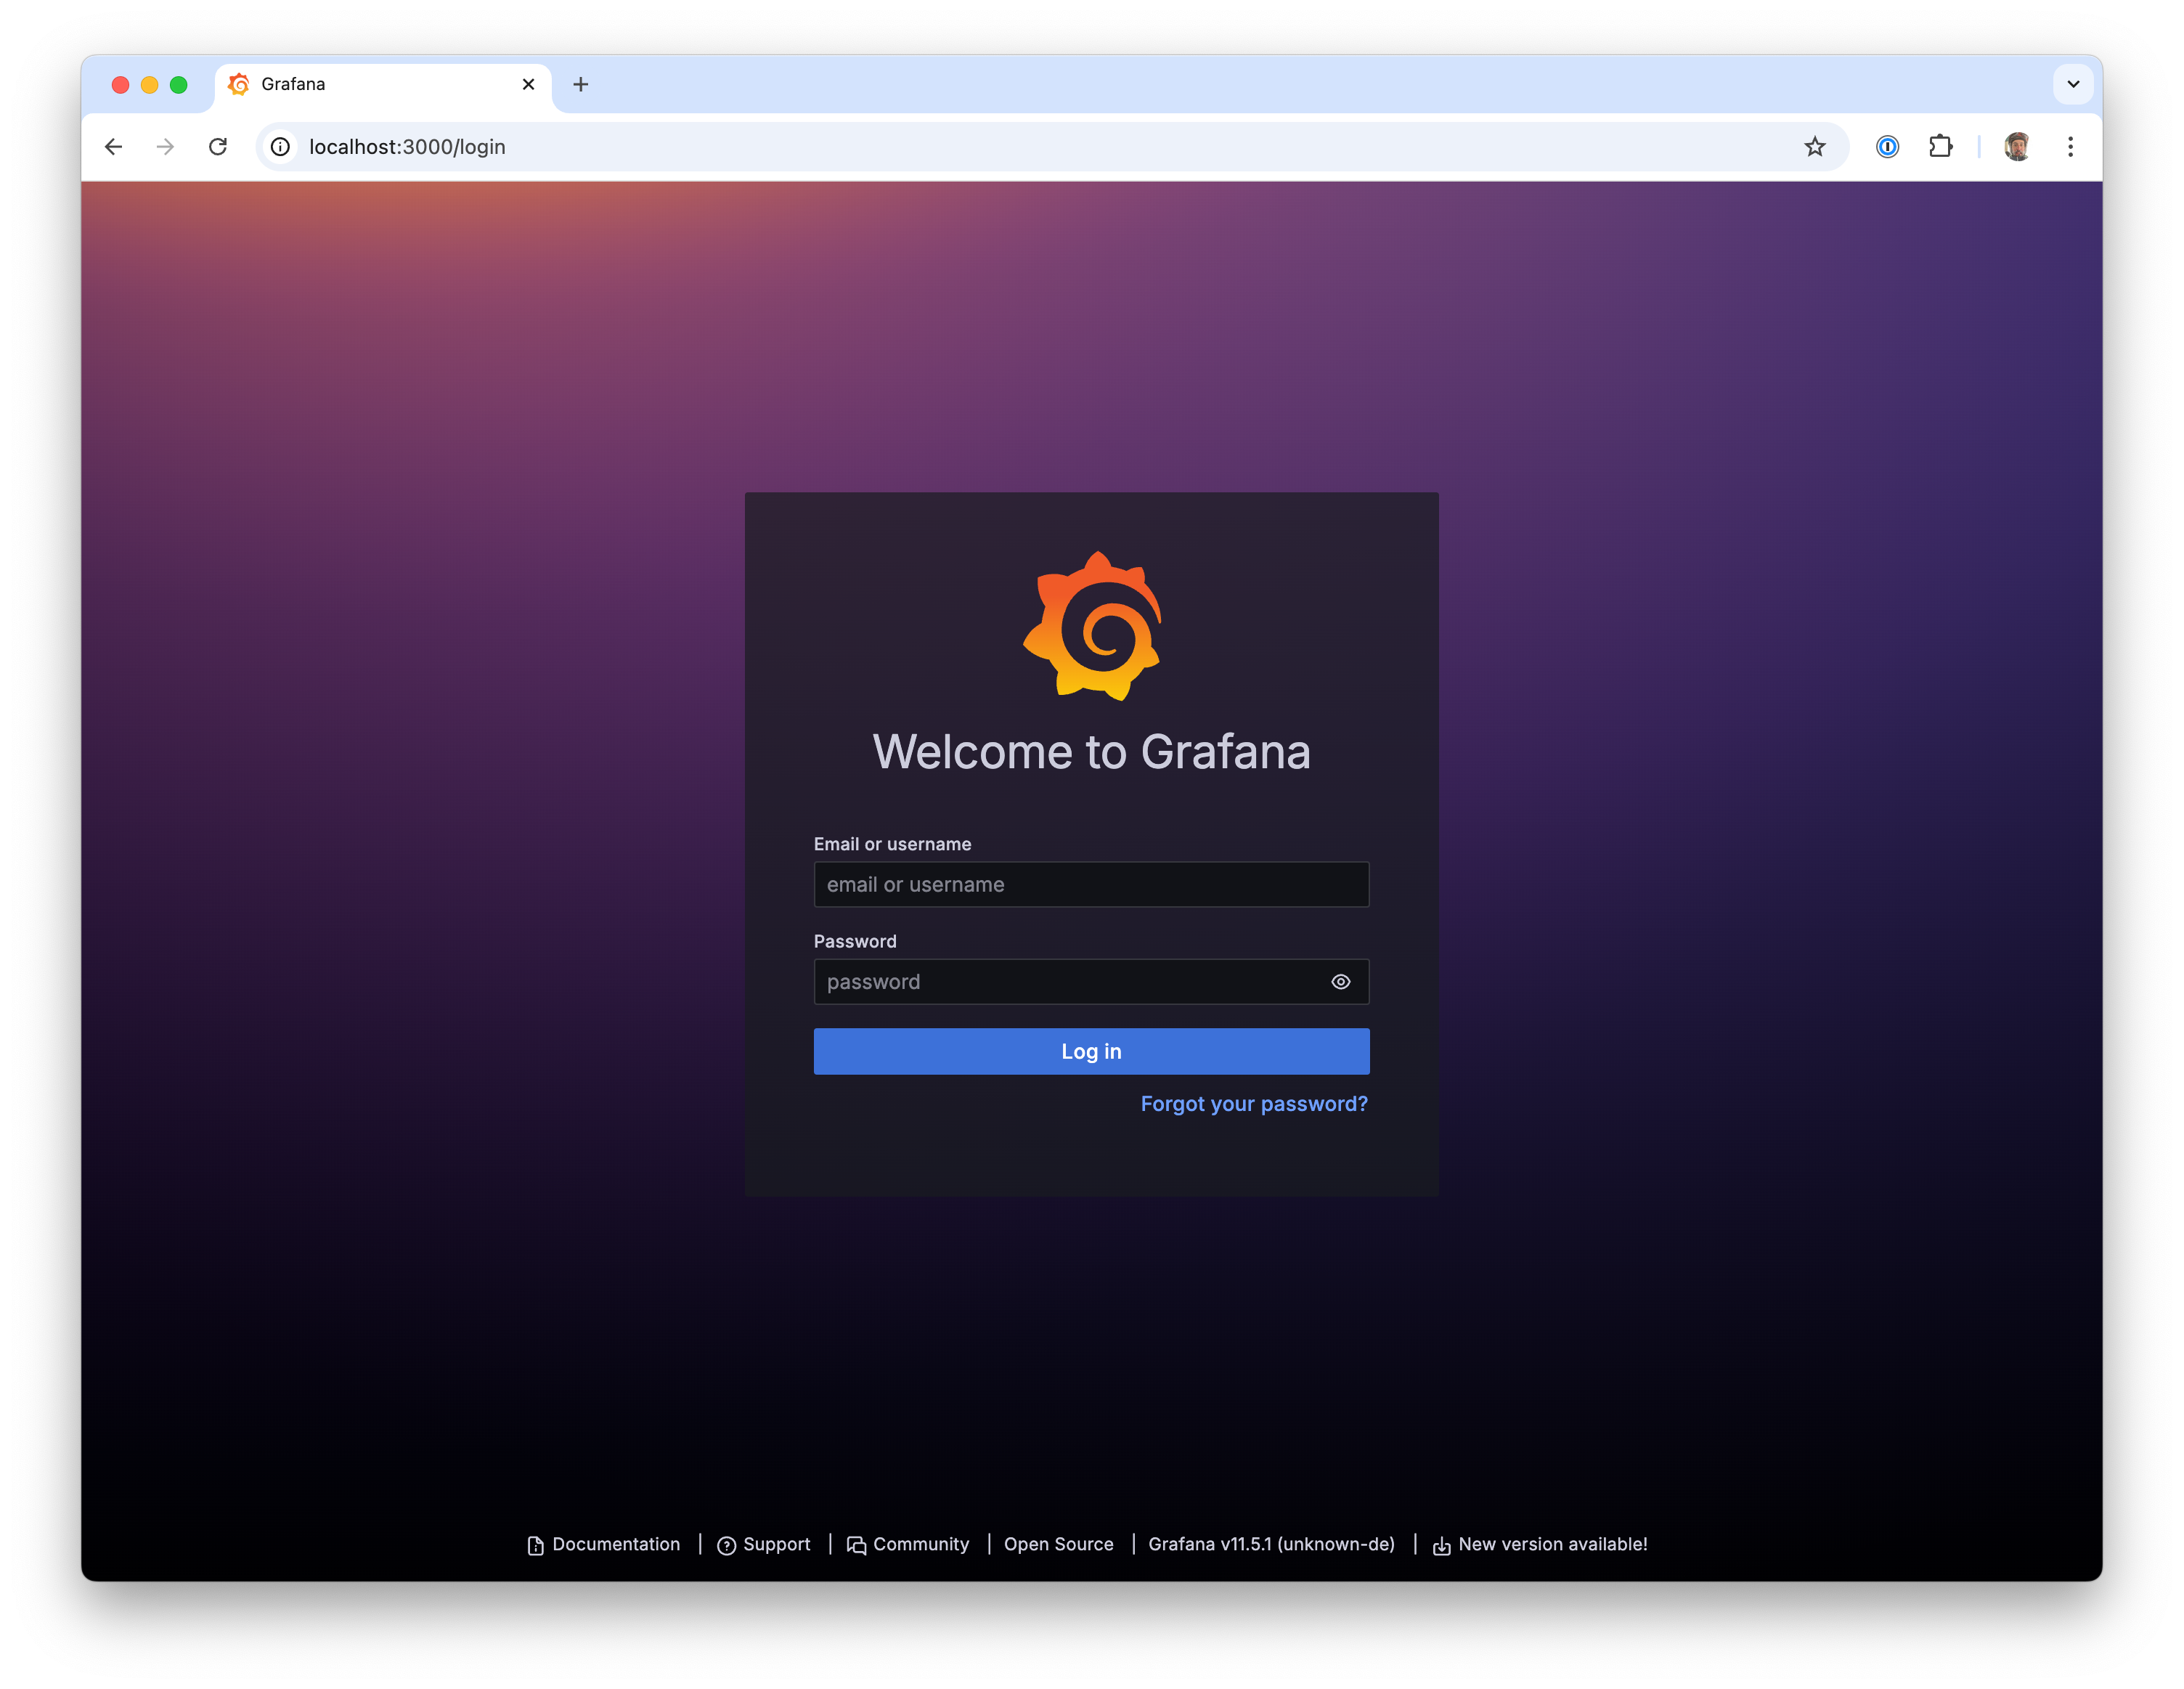This screenshot has height=1689, width=2184.
Task: Reload the page using the refresh icon
Action: 219,146
